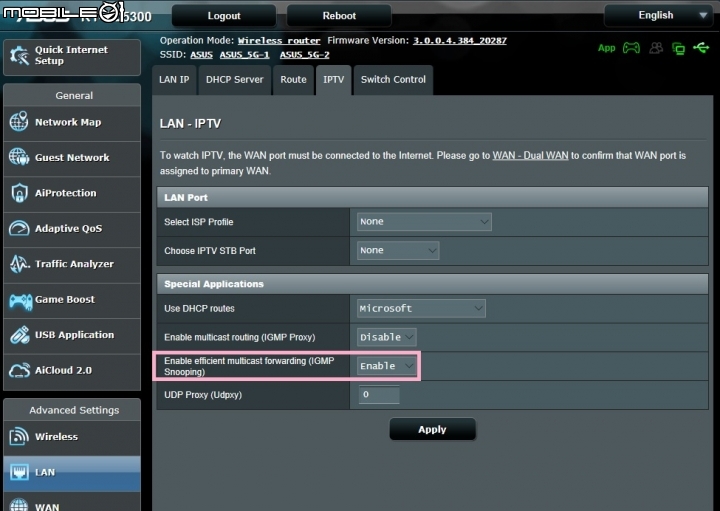
Task: Click the ASUS_5G-1 SSID link
Action: click(244, 55)
